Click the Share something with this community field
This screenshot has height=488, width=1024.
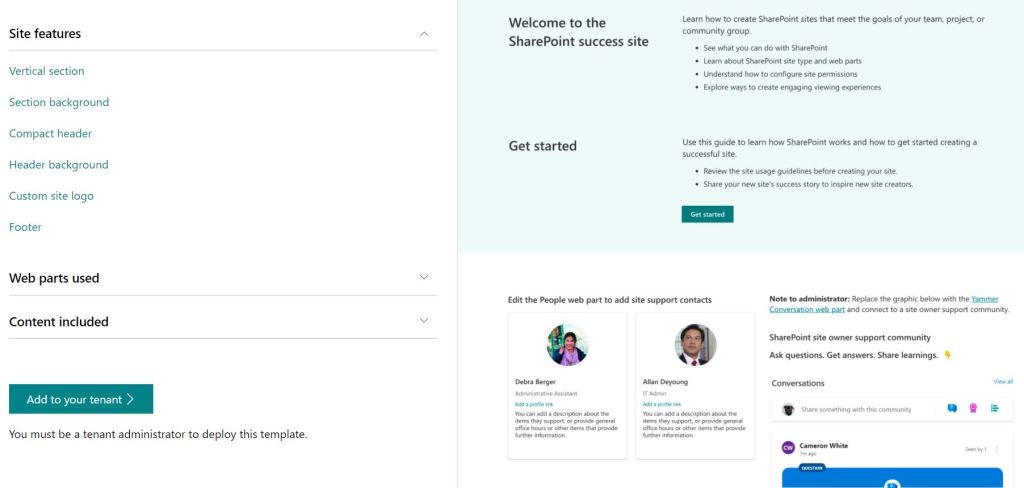[856, 409]
